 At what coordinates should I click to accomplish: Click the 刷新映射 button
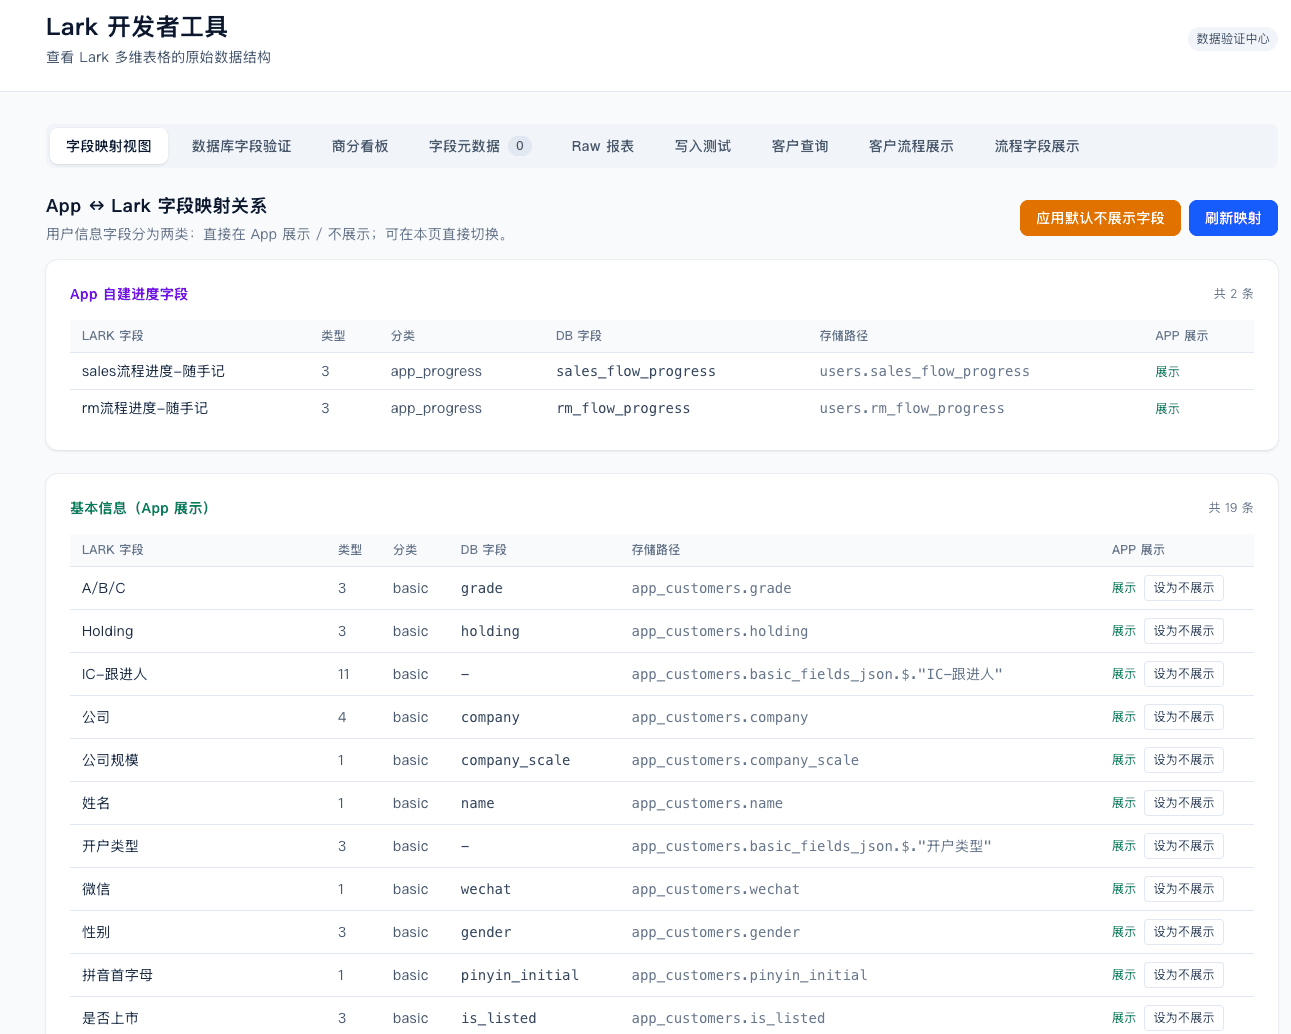1233,218
